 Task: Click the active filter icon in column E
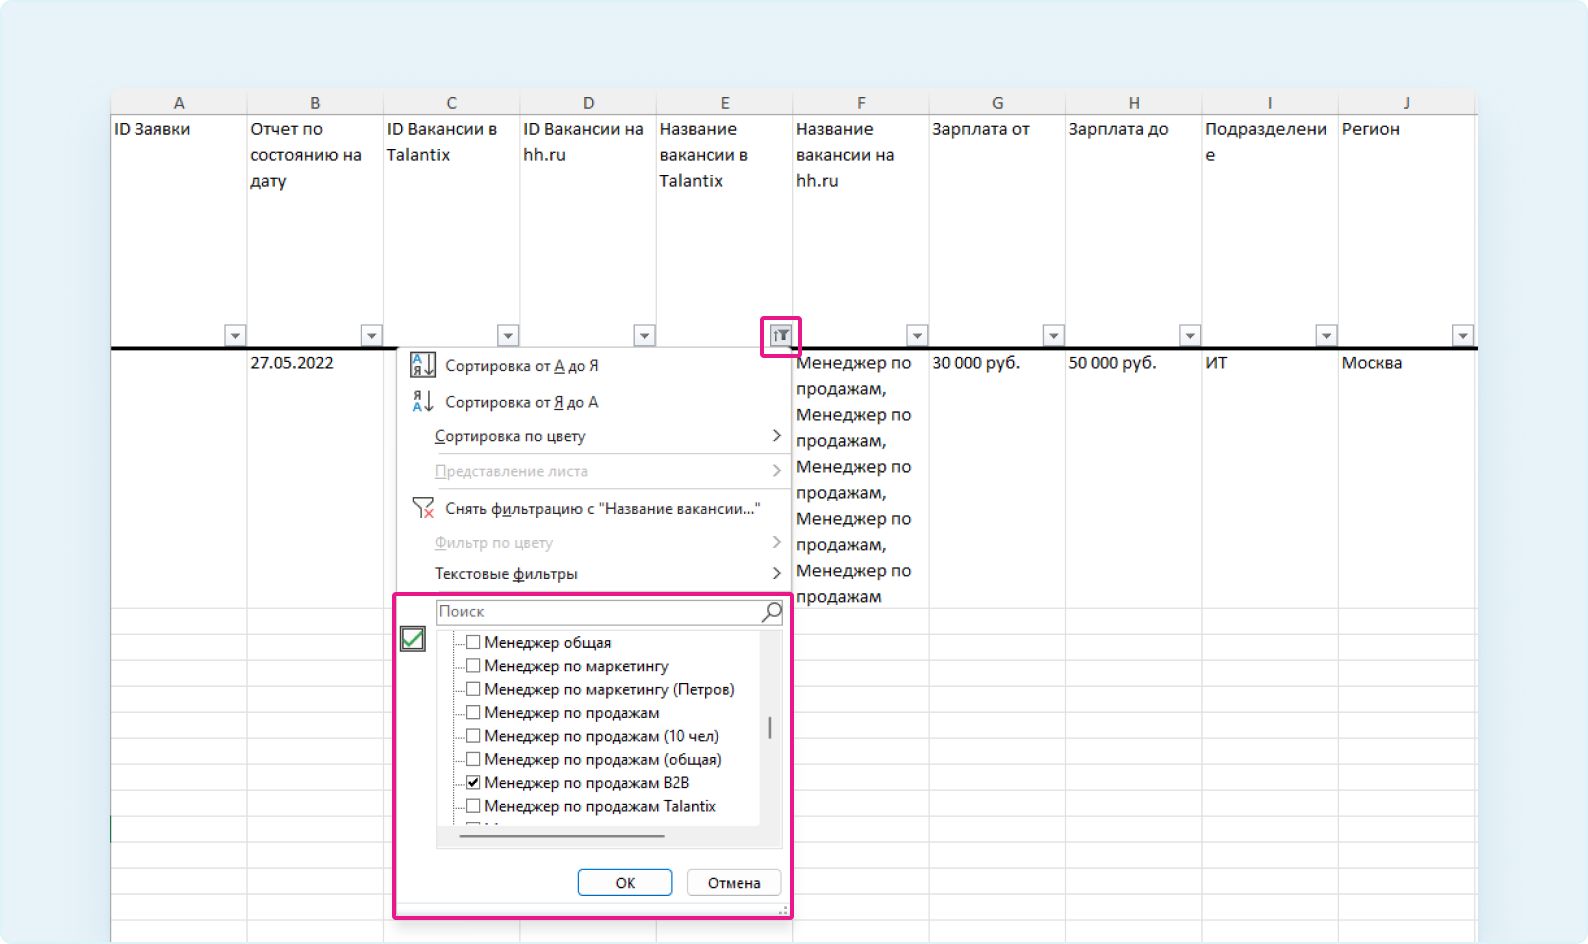(x=781, y=336)
